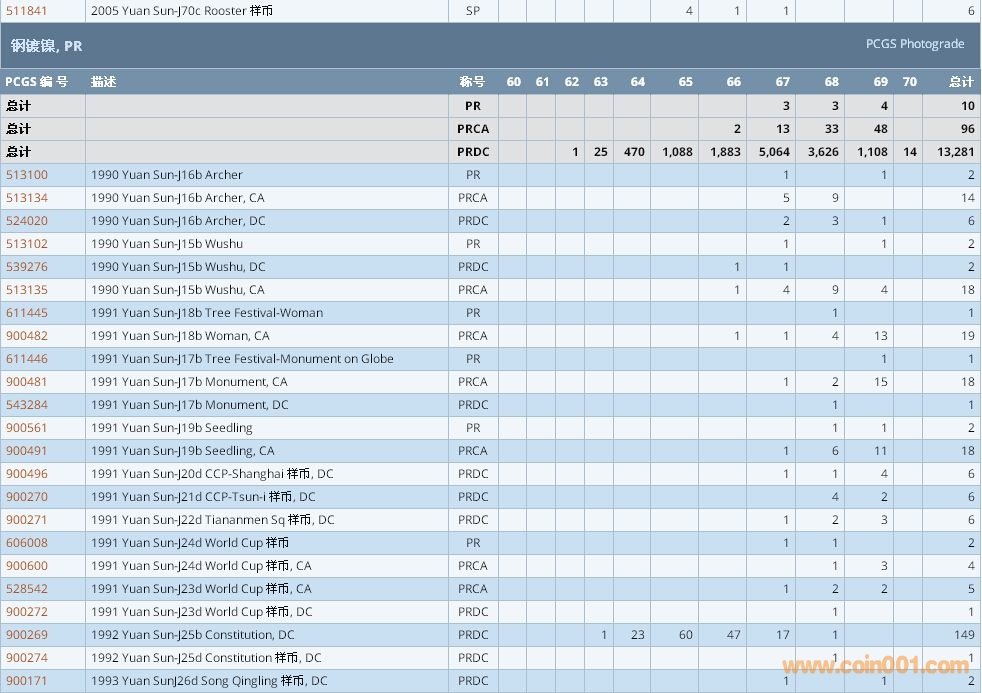Open PCGS number 900171 Song Qingling
982x693 pixels.
coord(27,681)
